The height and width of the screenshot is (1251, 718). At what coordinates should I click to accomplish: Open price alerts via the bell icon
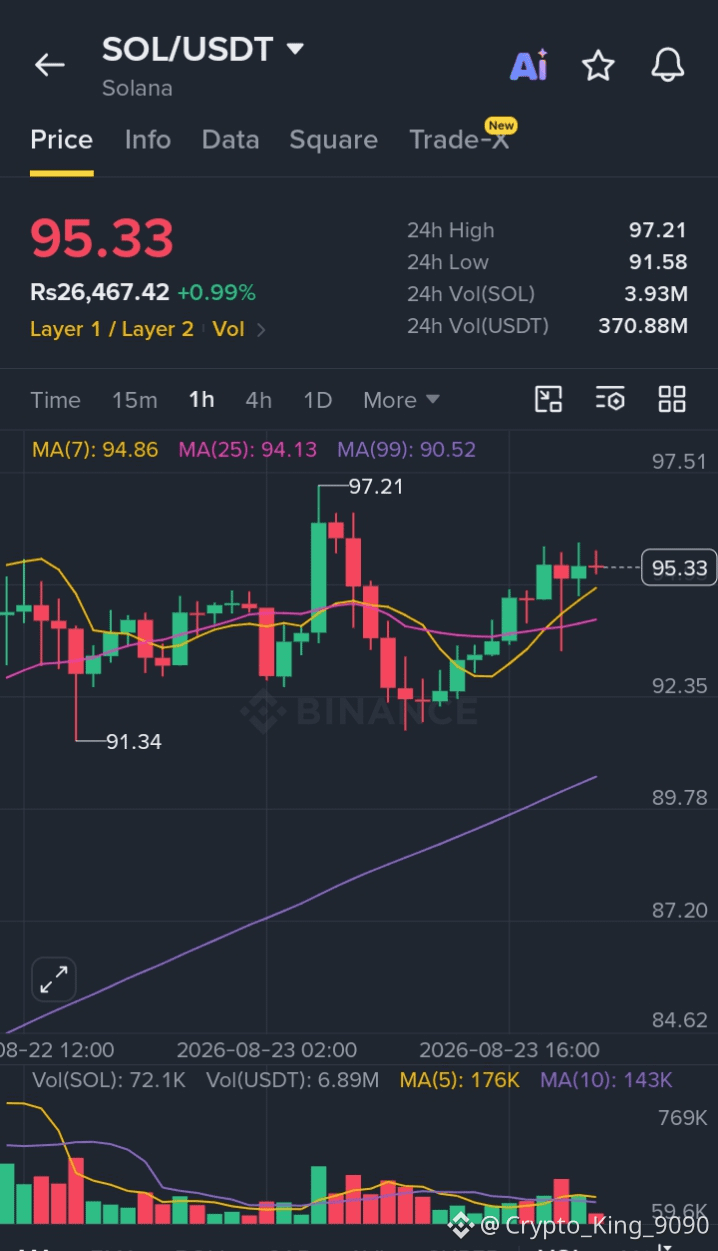click(x=667, y=65)
